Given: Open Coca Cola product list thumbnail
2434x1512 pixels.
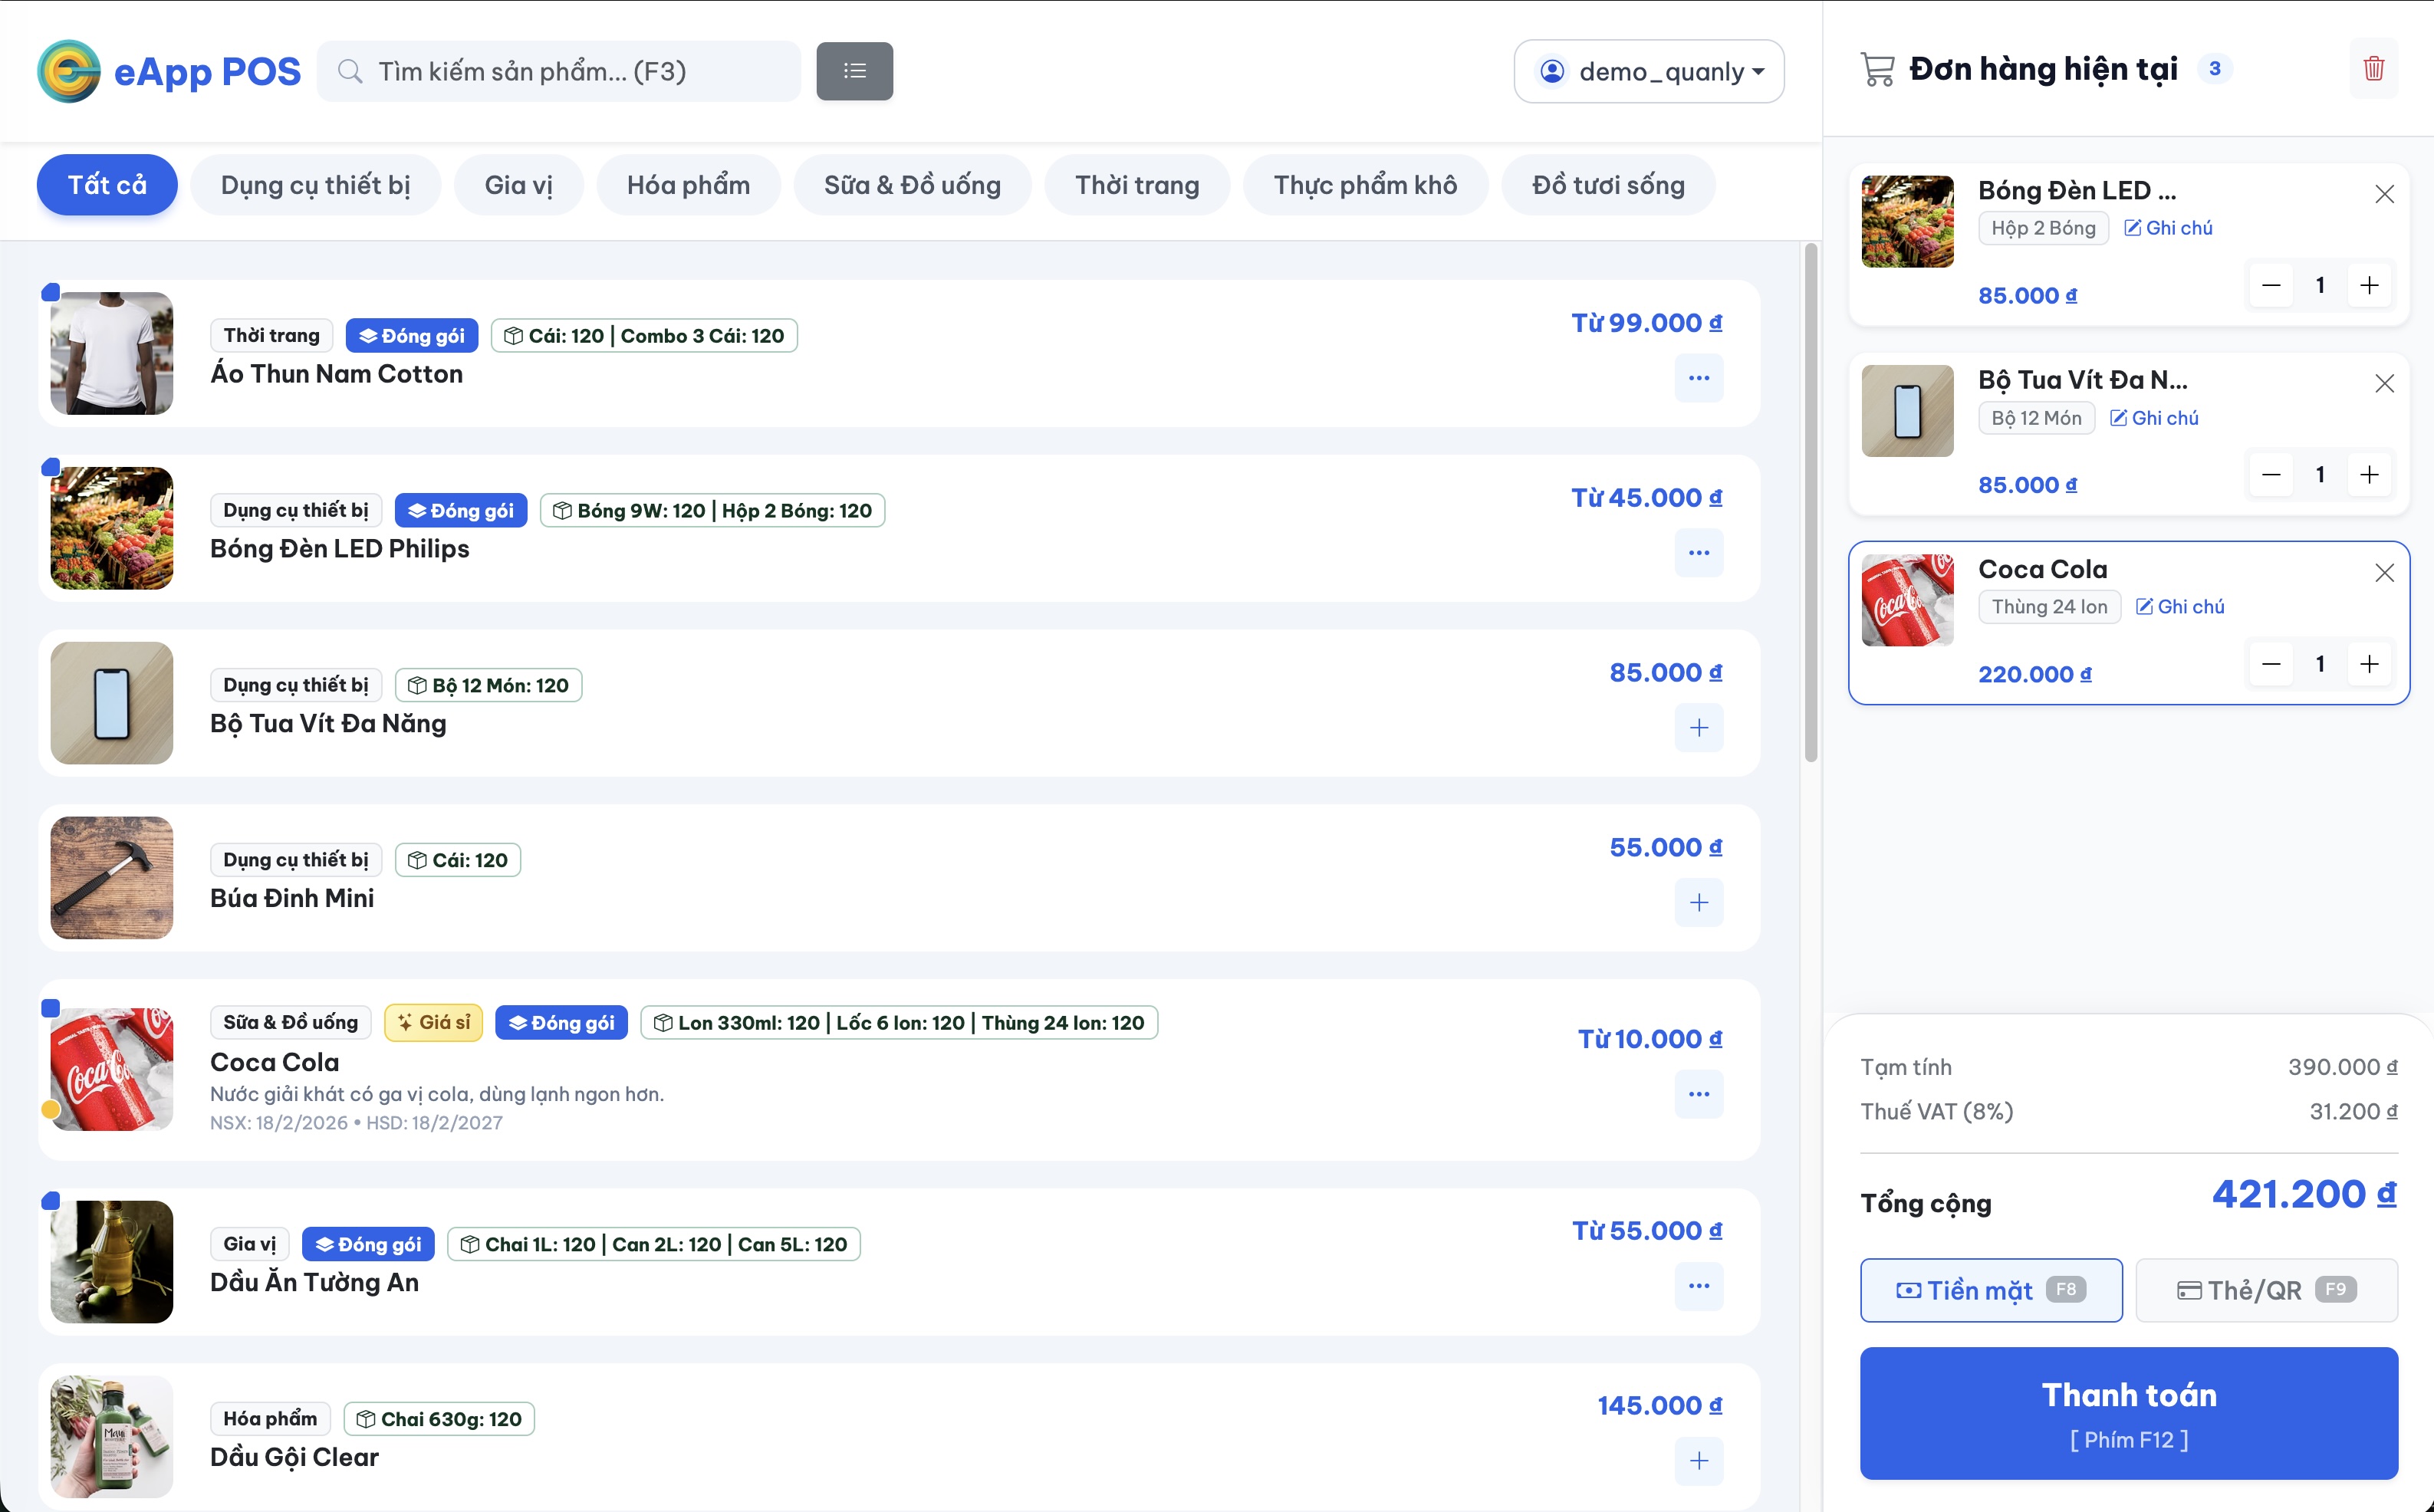Looking at the screenshot, I should (x=112, y=1069).
